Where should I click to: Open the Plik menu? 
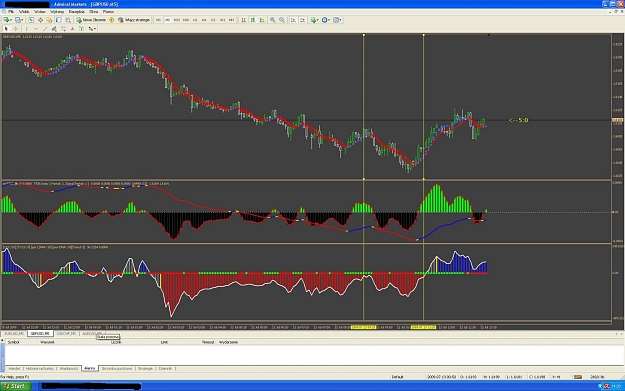coord(11,12)
